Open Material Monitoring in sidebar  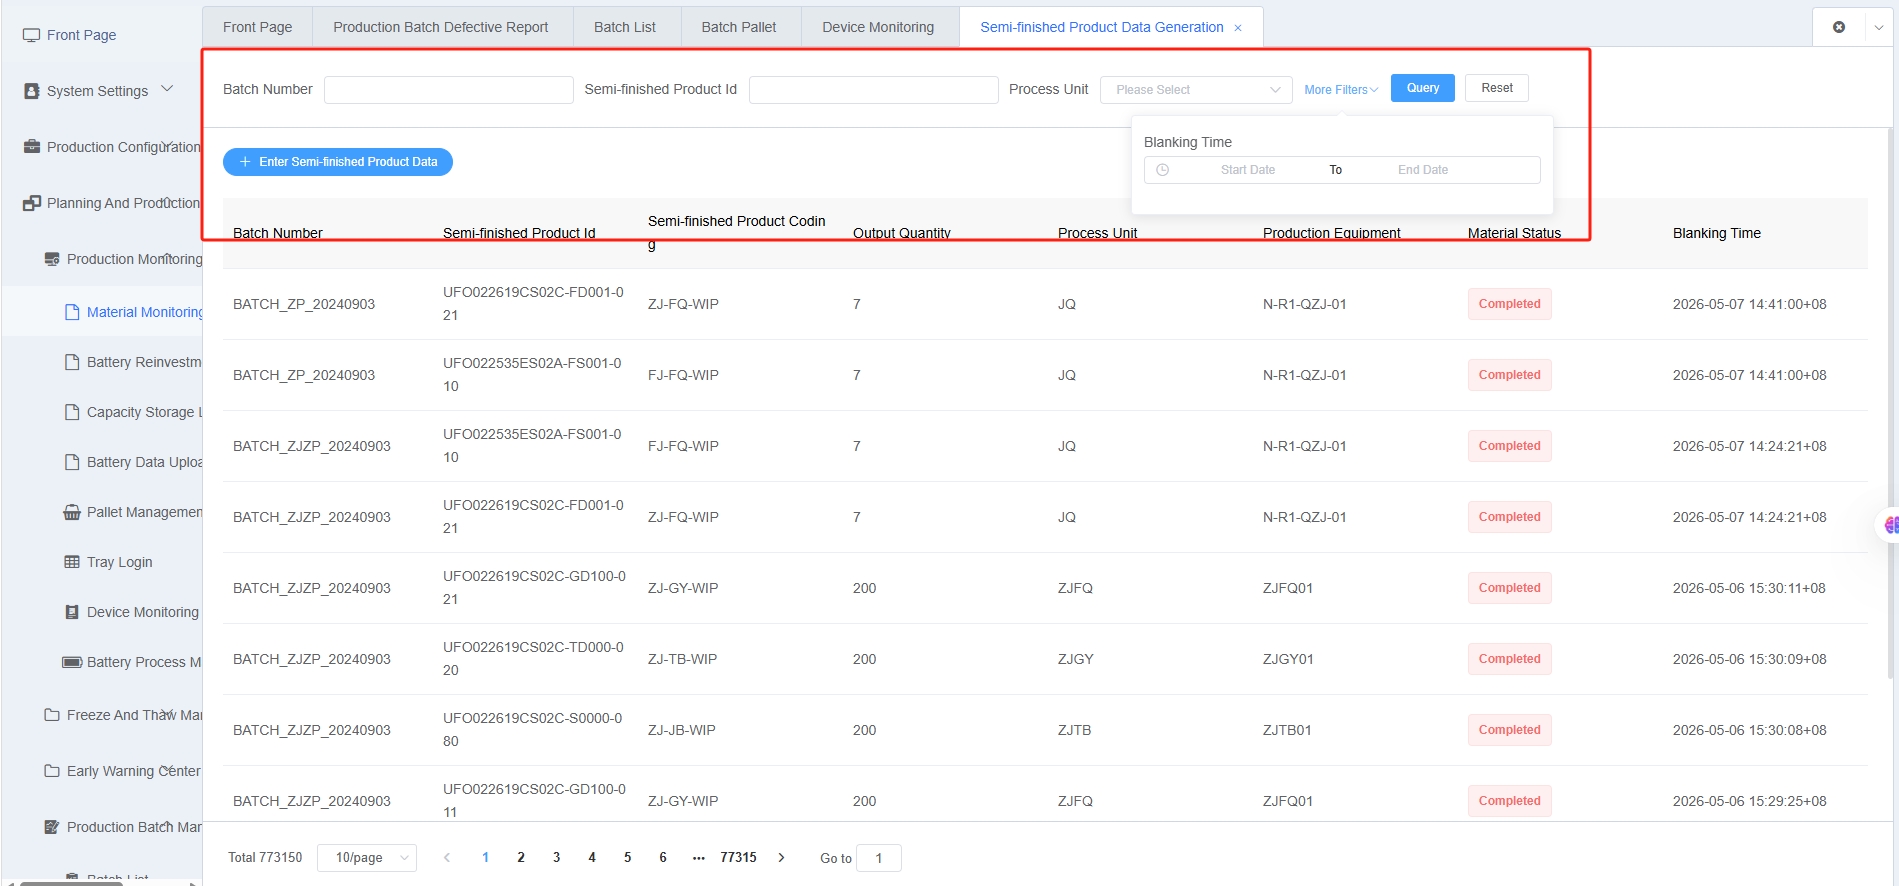(143, 312)
